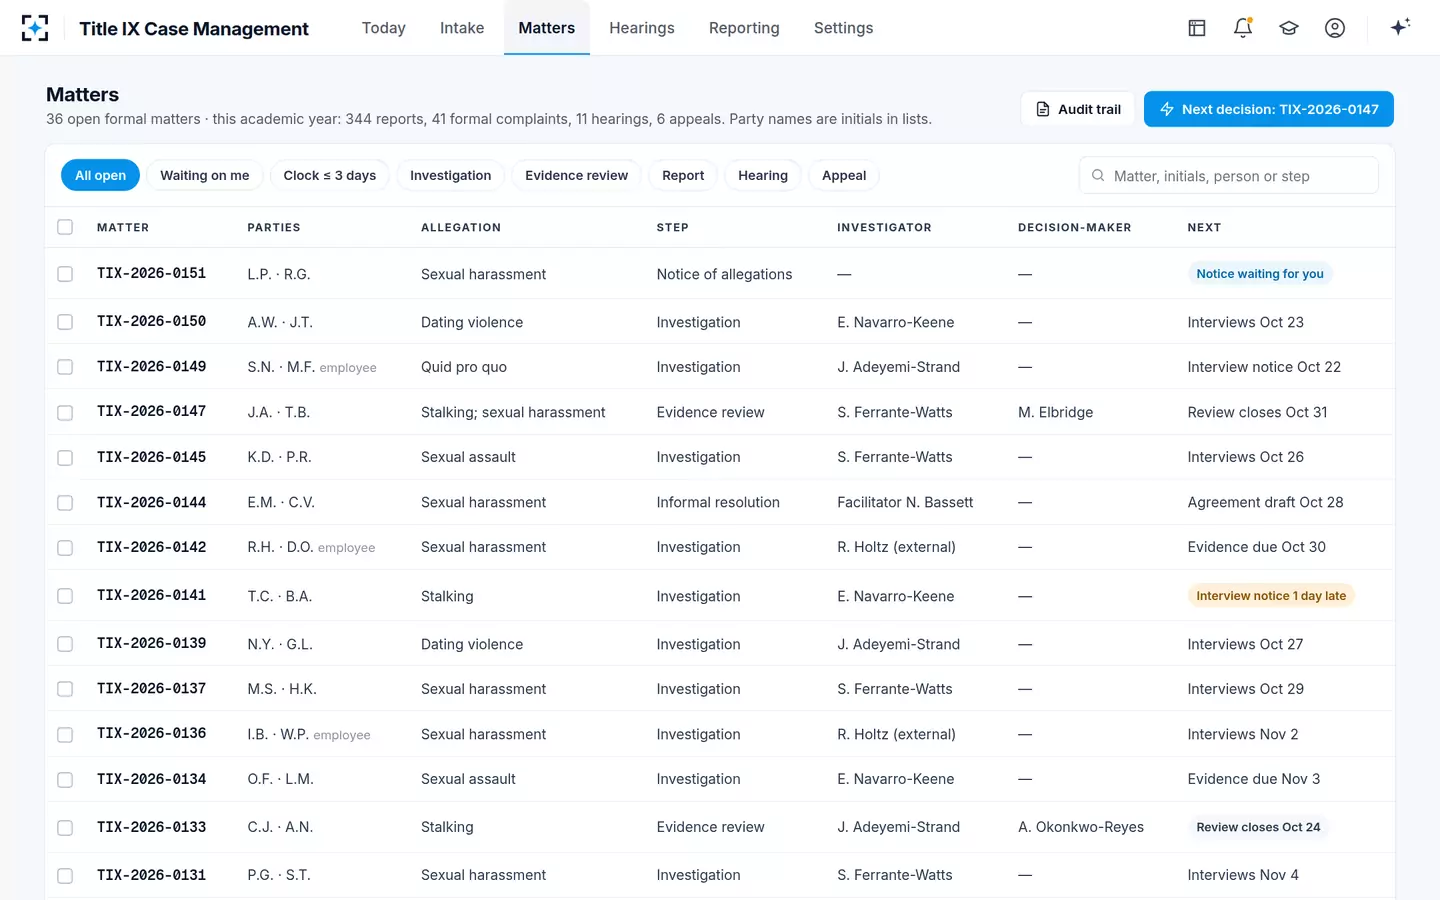Navigate to the Settings tab
Image resolution: width=1440 pixels, height=900 pixels.
click(x=844, y=28)
